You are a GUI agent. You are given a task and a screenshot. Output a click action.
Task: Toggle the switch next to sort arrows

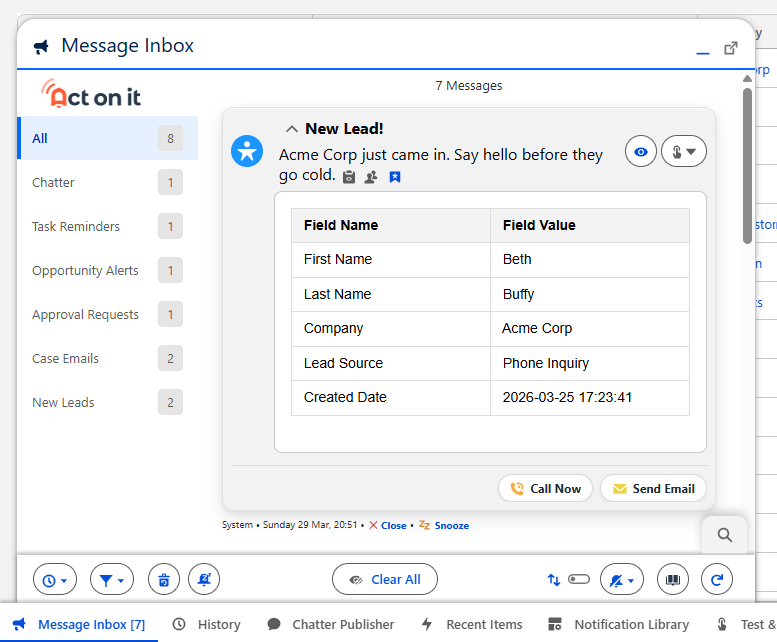point(579,579)
